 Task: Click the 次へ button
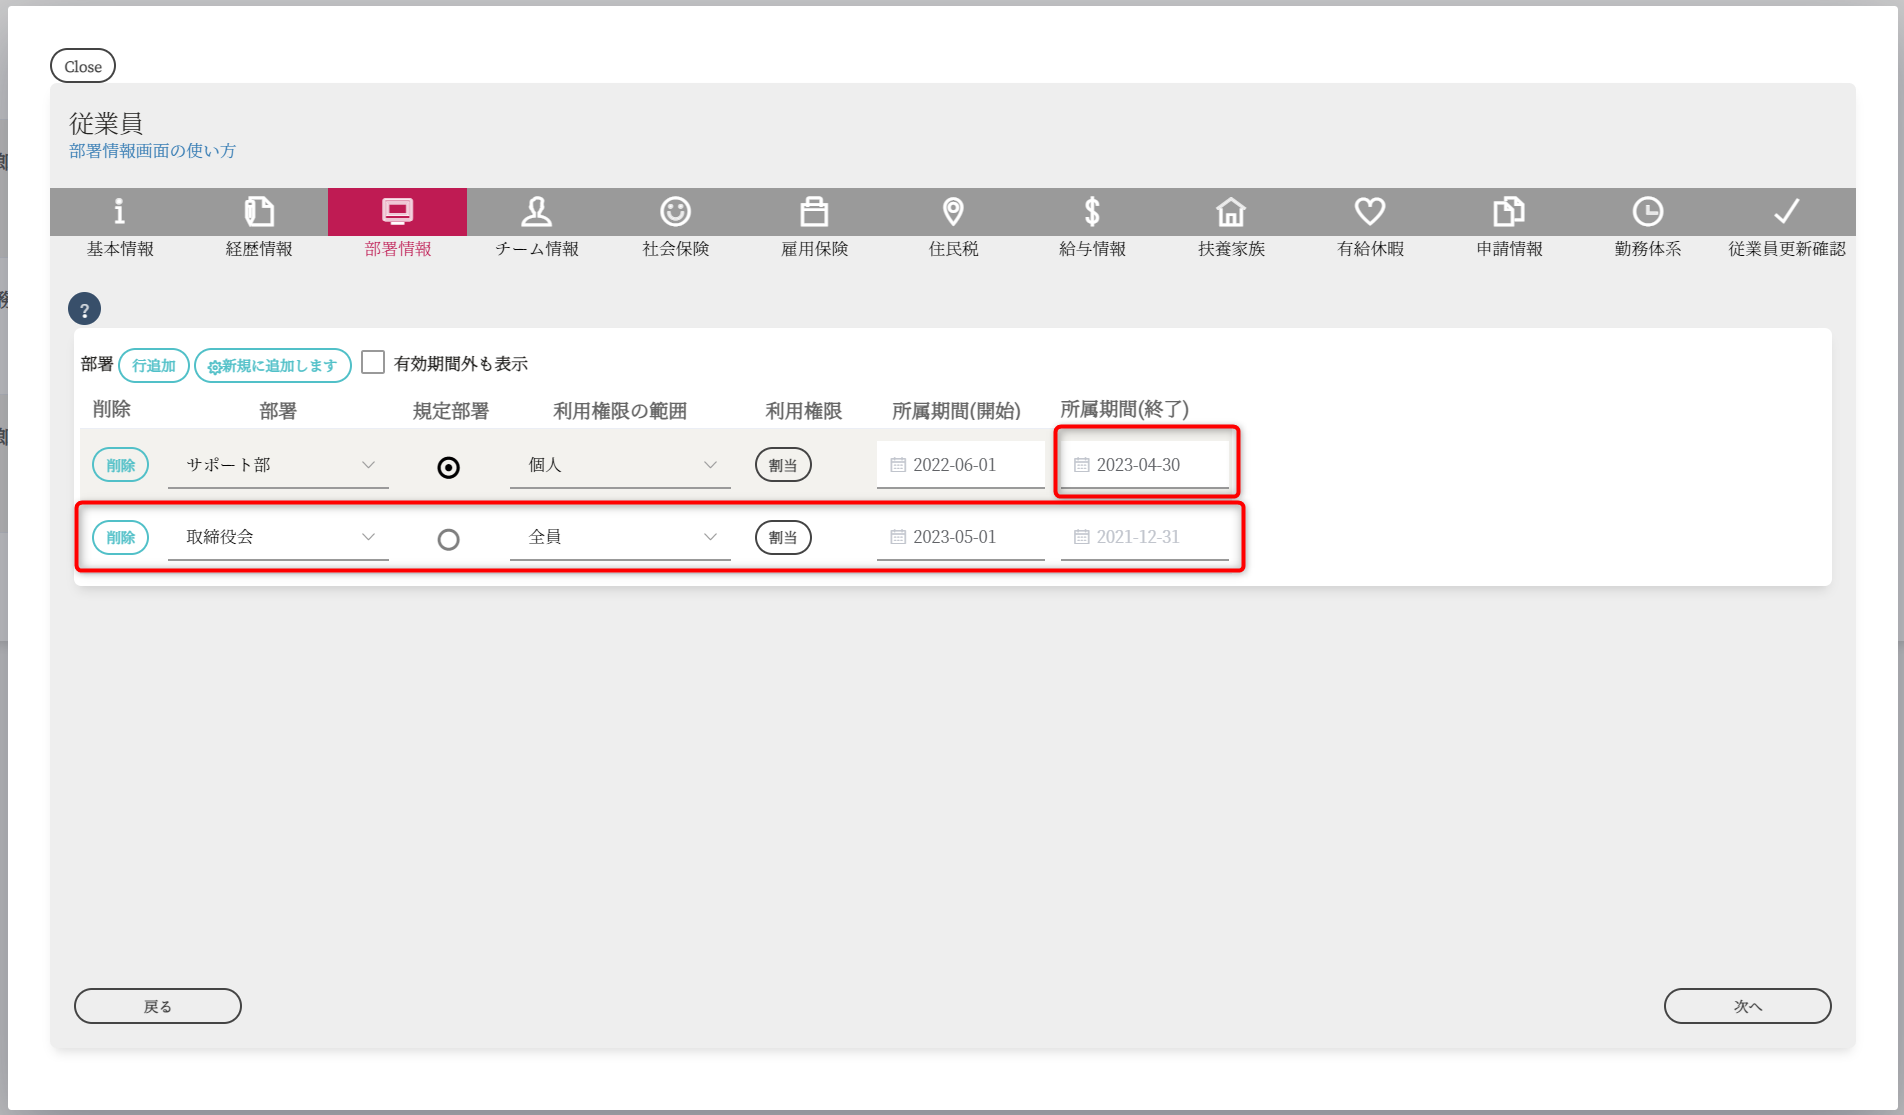(x=1747, y=1006)
